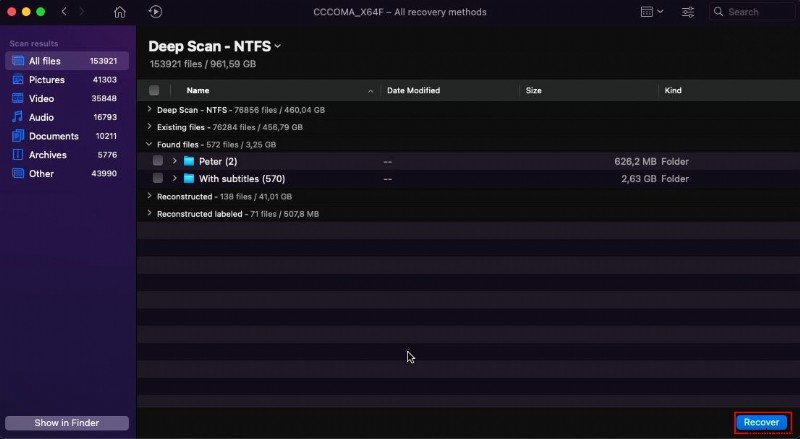Image resolution: width=800 pixels, height=439 pixels.
Task: Click the Show in Finder button
Action: [x=67, y=423]
